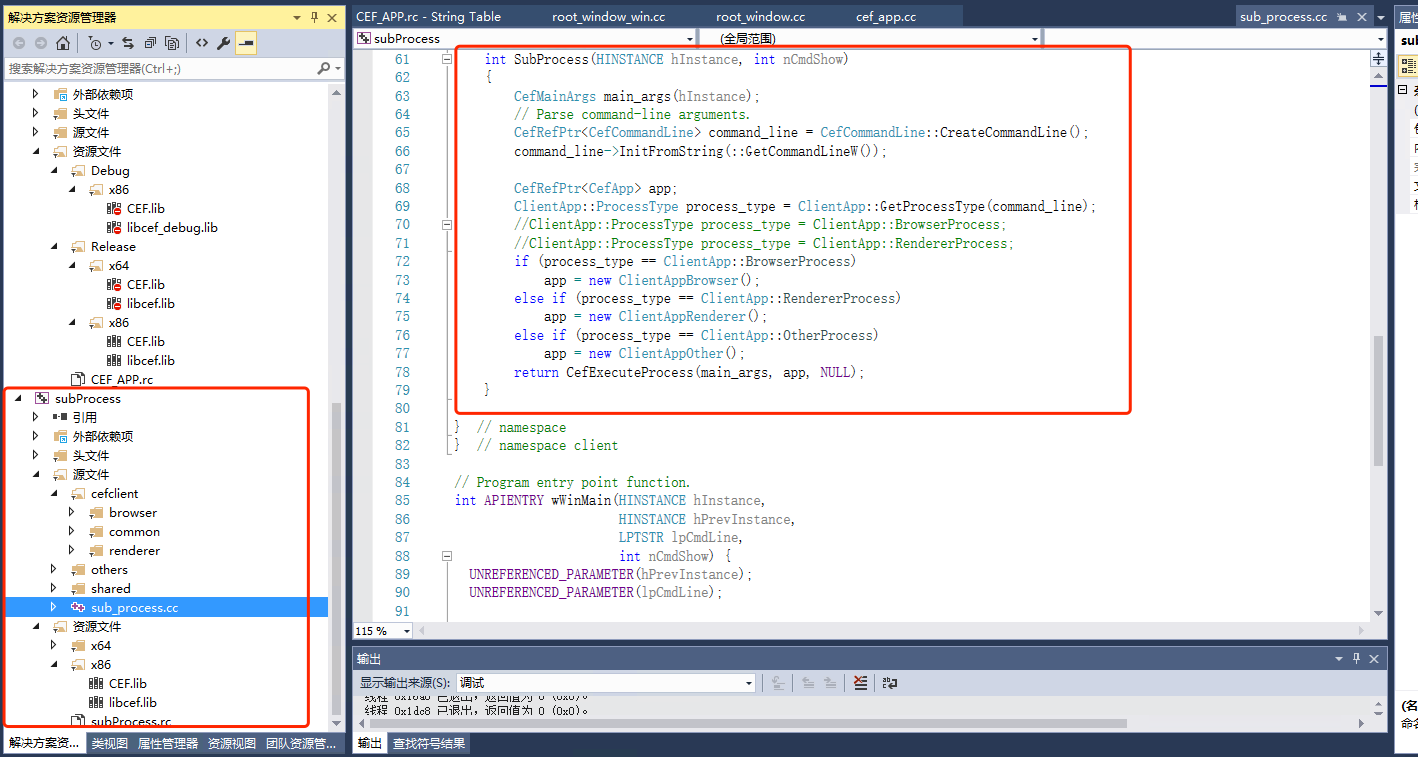This screenshot has width=1418, height=757.
Task: Click the 类视图 button below Solution Explorer
Action: 108,743
